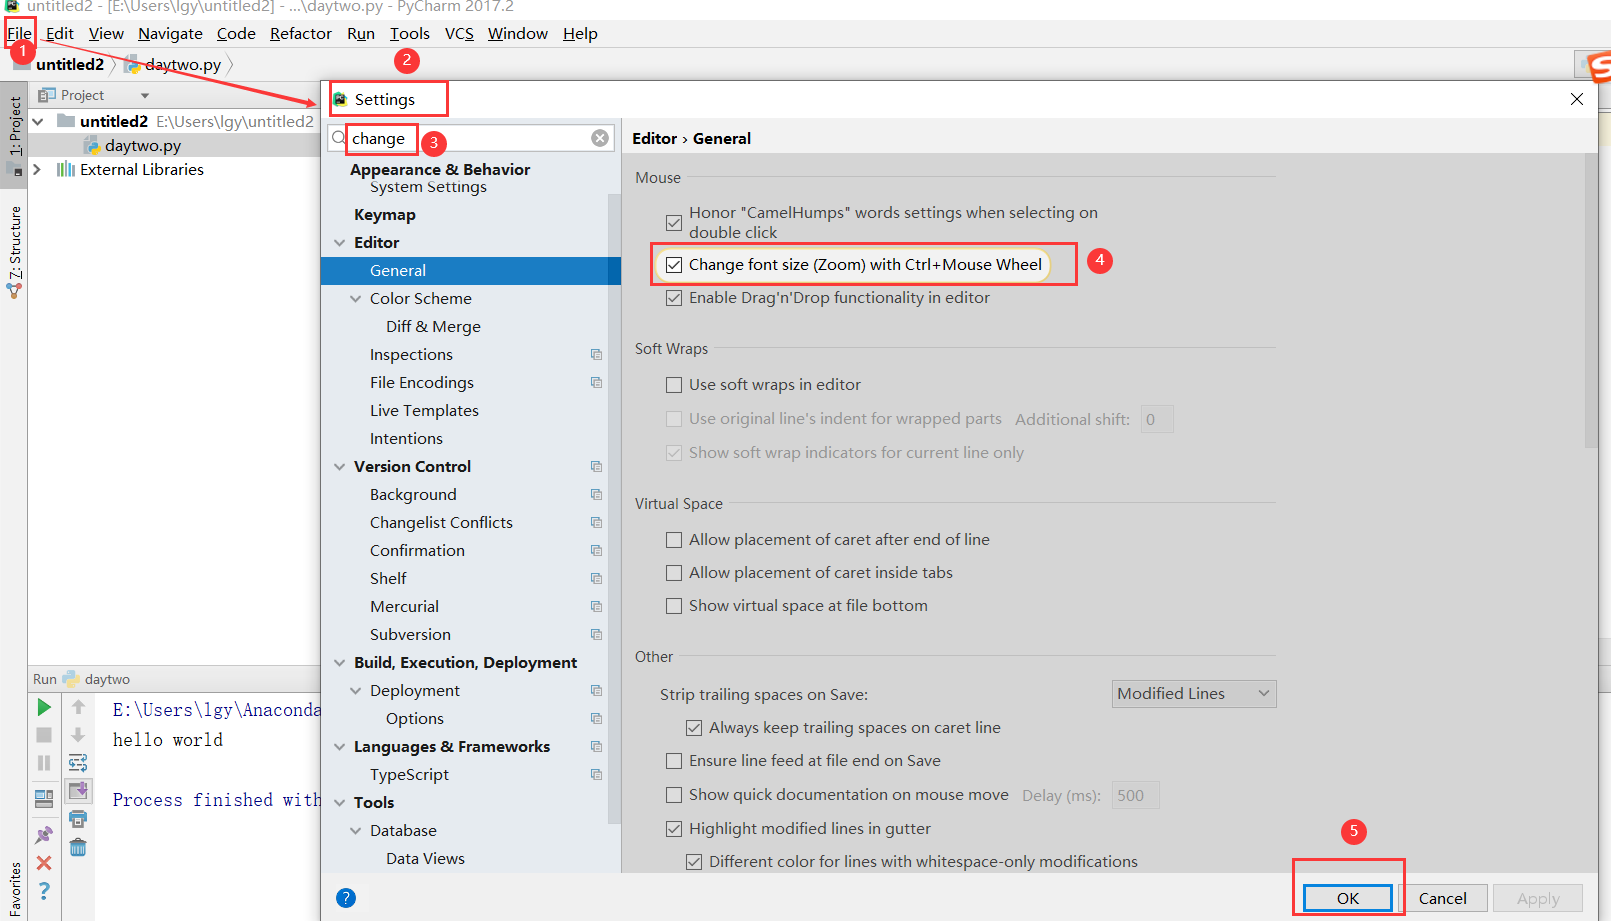Open the VCS menu
The image size is (1611, 921).
pyautogui.click(x=459, y=33)
